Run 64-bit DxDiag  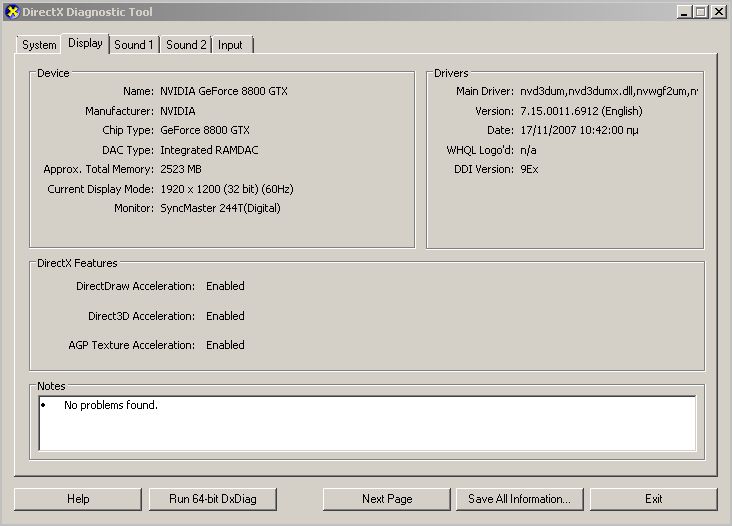213,499
